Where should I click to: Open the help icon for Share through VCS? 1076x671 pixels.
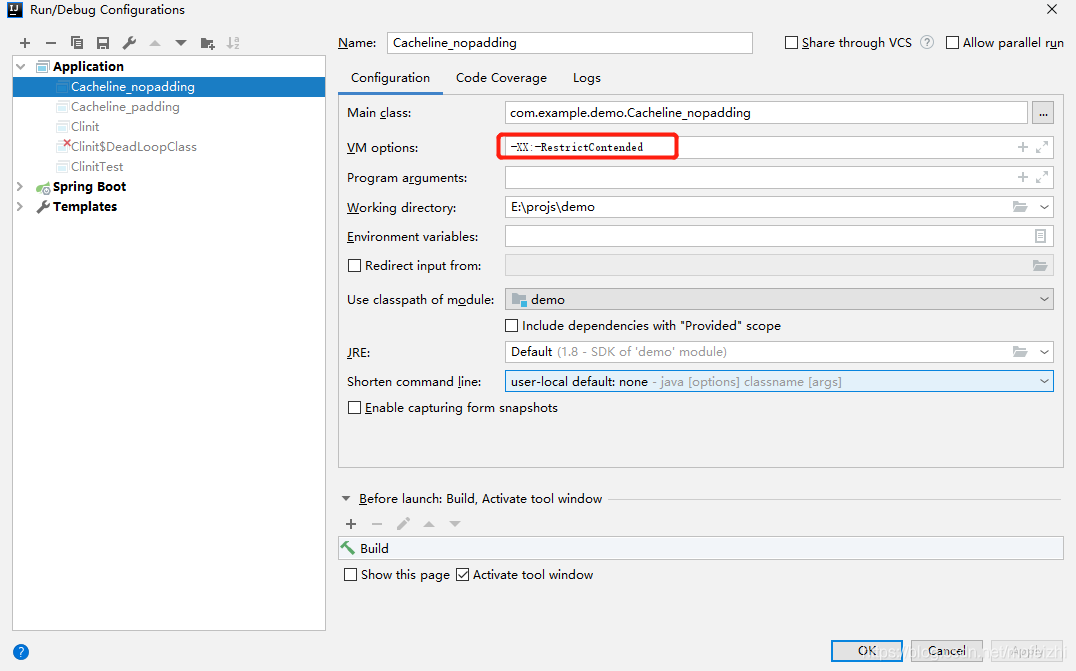[x=927, y=43]
